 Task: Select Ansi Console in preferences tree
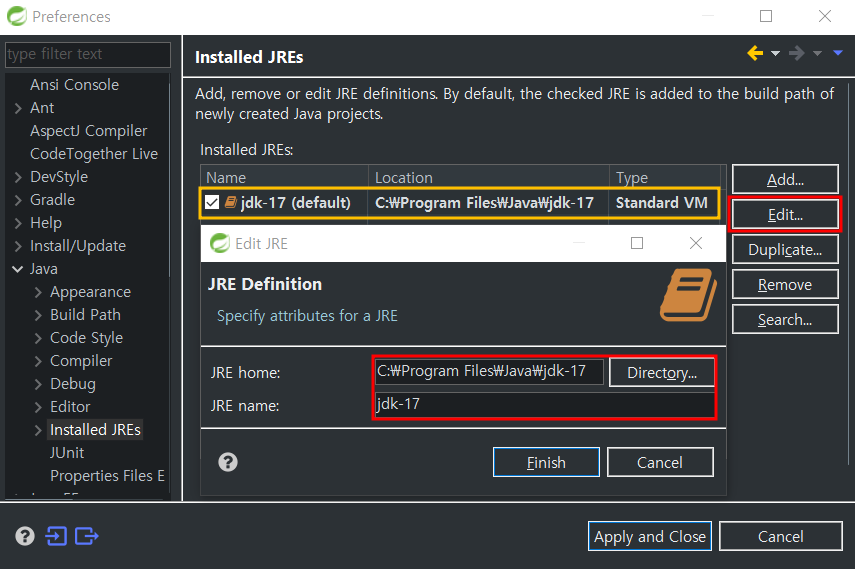74,85
